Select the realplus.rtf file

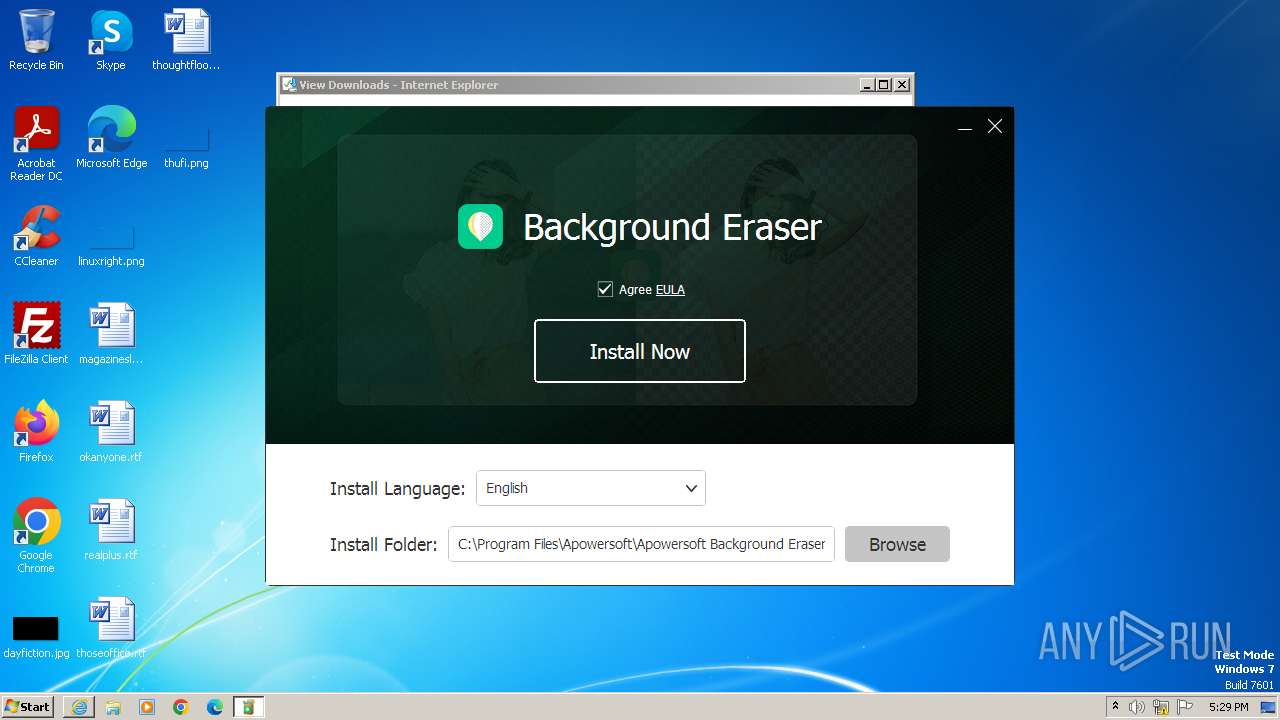point(111,530)
